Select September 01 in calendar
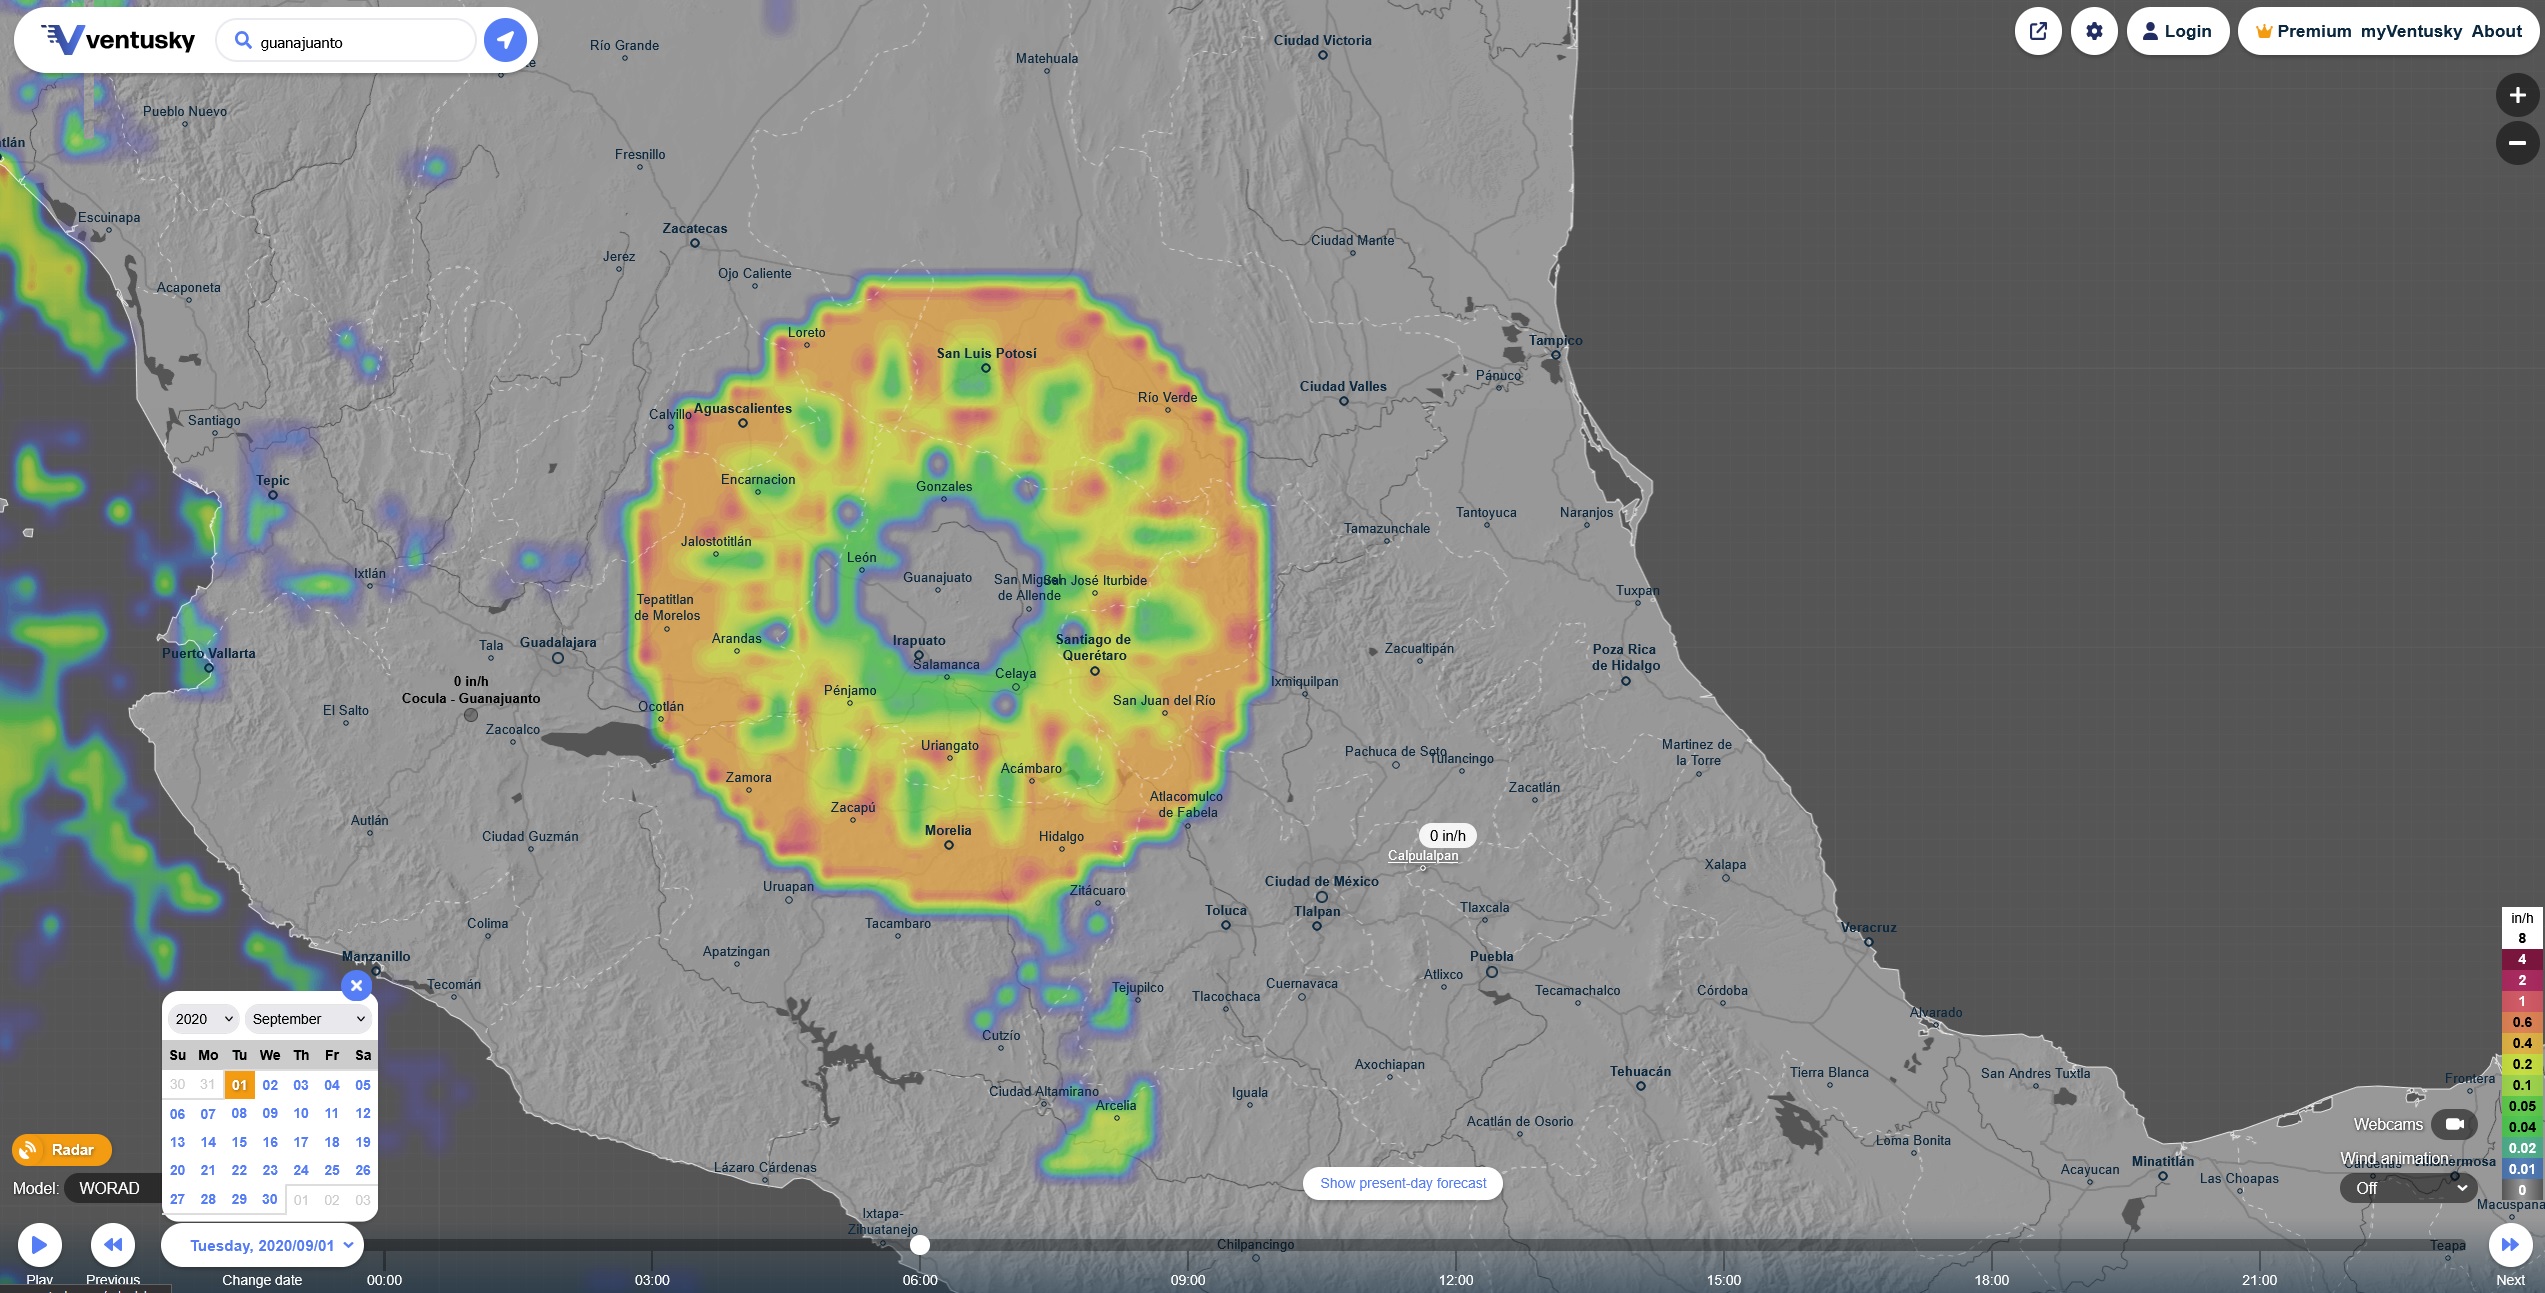Viewport: 2545px width, 1293px height. coord(239,1085)
